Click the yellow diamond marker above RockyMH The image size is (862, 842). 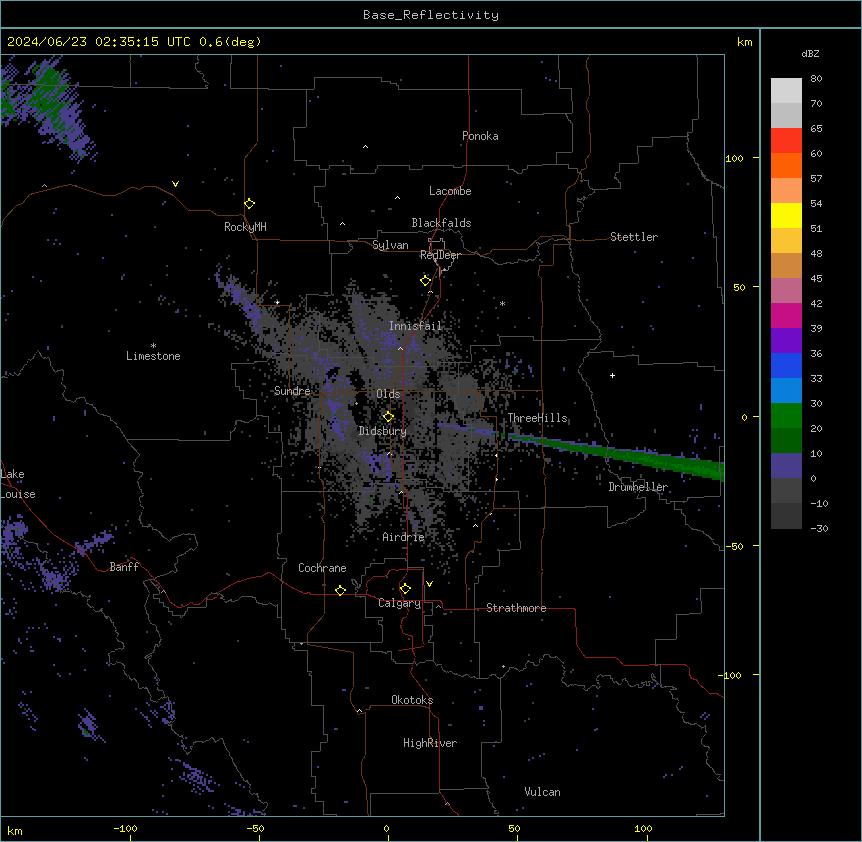[250, 204]
